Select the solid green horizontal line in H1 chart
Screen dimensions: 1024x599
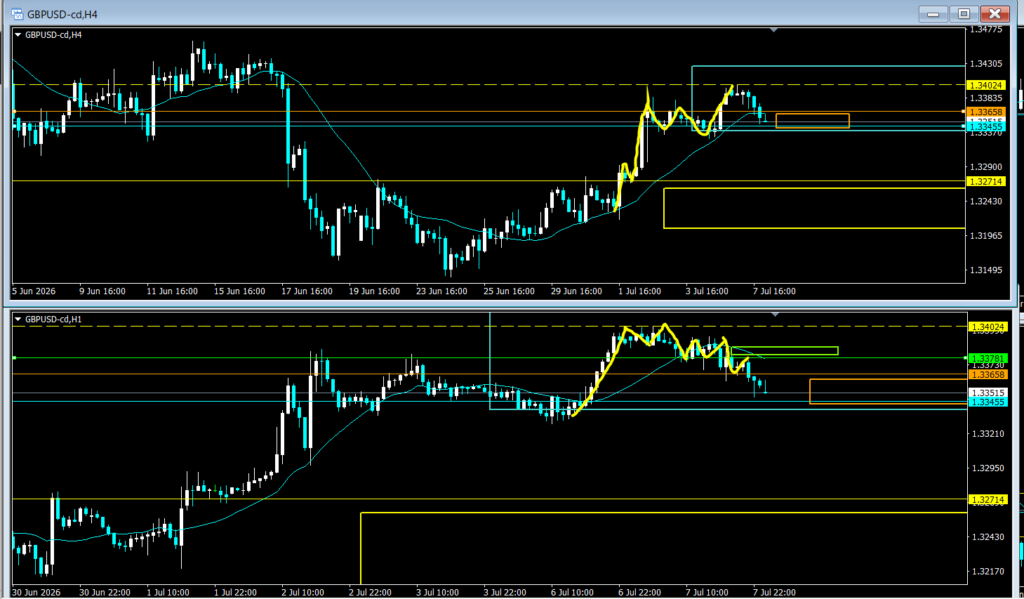(x=490, y=357)
